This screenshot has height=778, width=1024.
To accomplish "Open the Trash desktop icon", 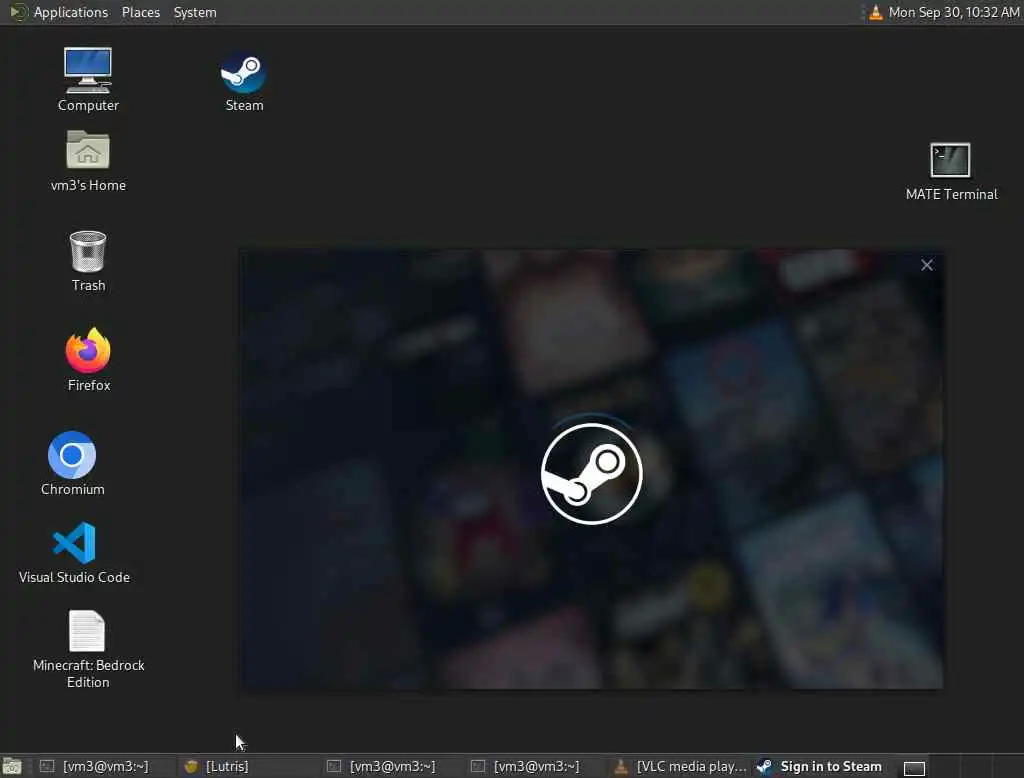I will click(x=88, y=260).
